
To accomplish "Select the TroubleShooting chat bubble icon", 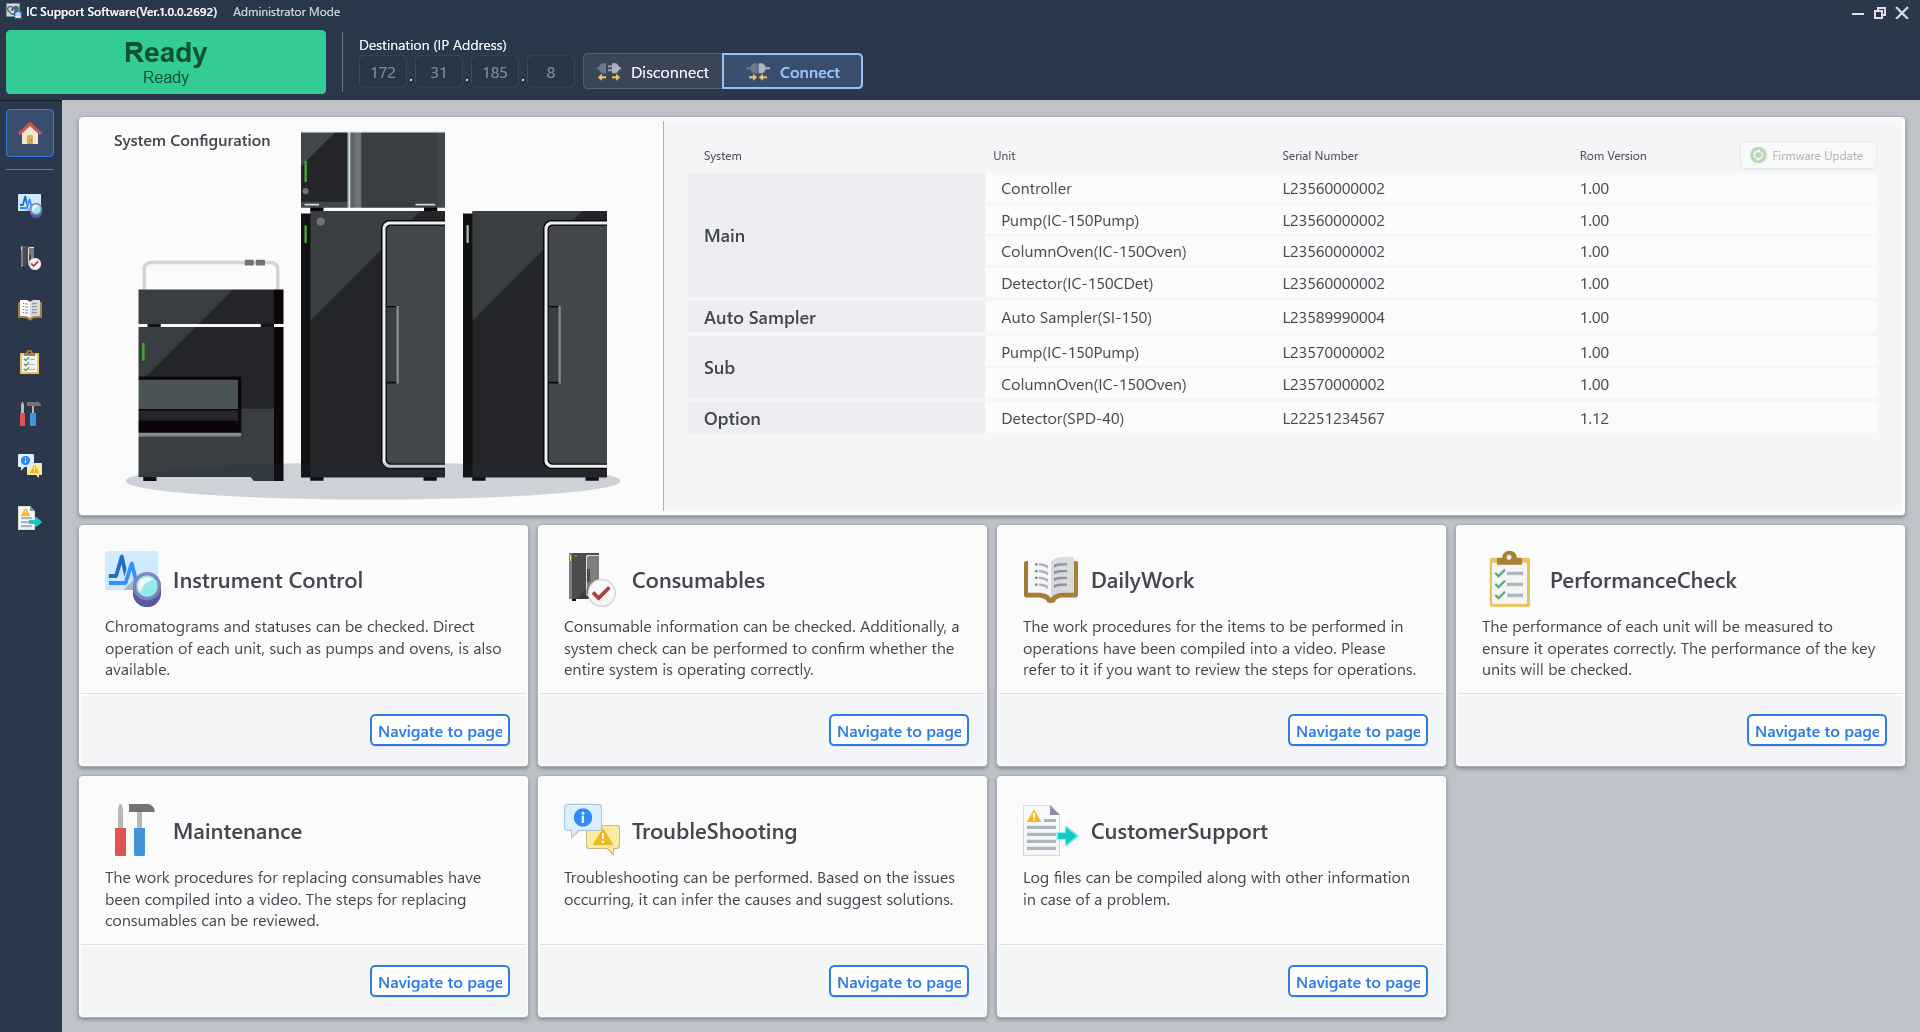I will 29,466.
